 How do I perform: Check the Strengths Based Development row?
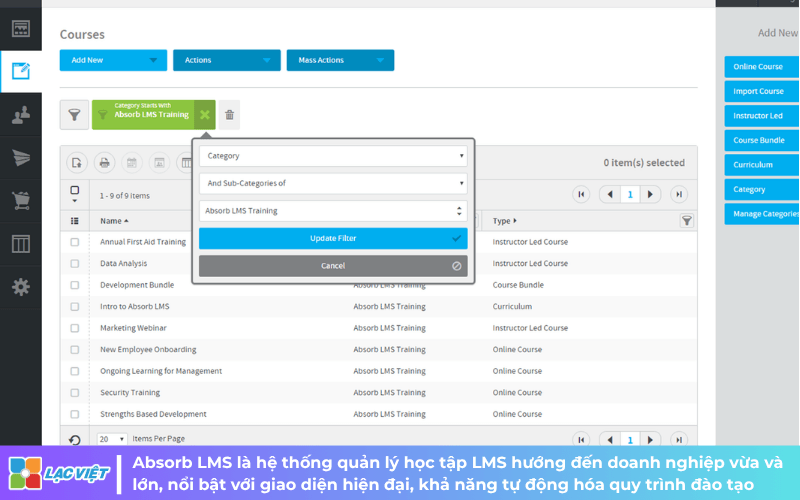74,414
